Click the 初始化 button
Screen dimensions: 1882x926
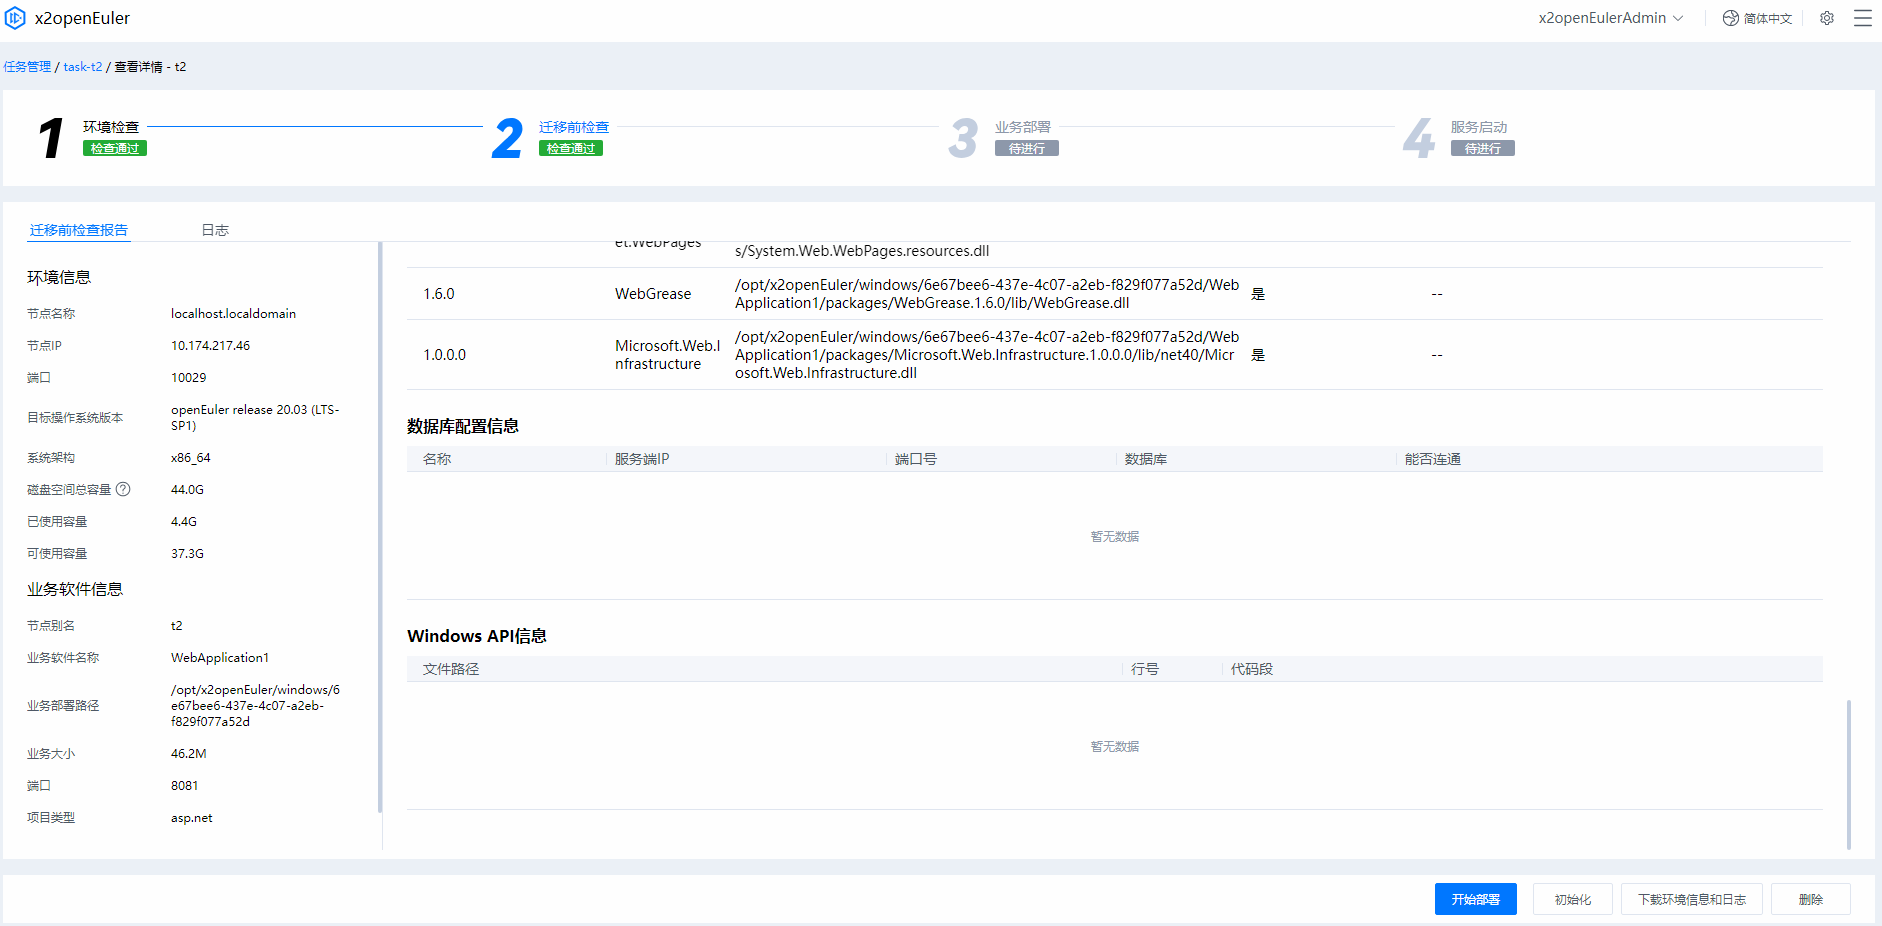(x=1572, y=899)
